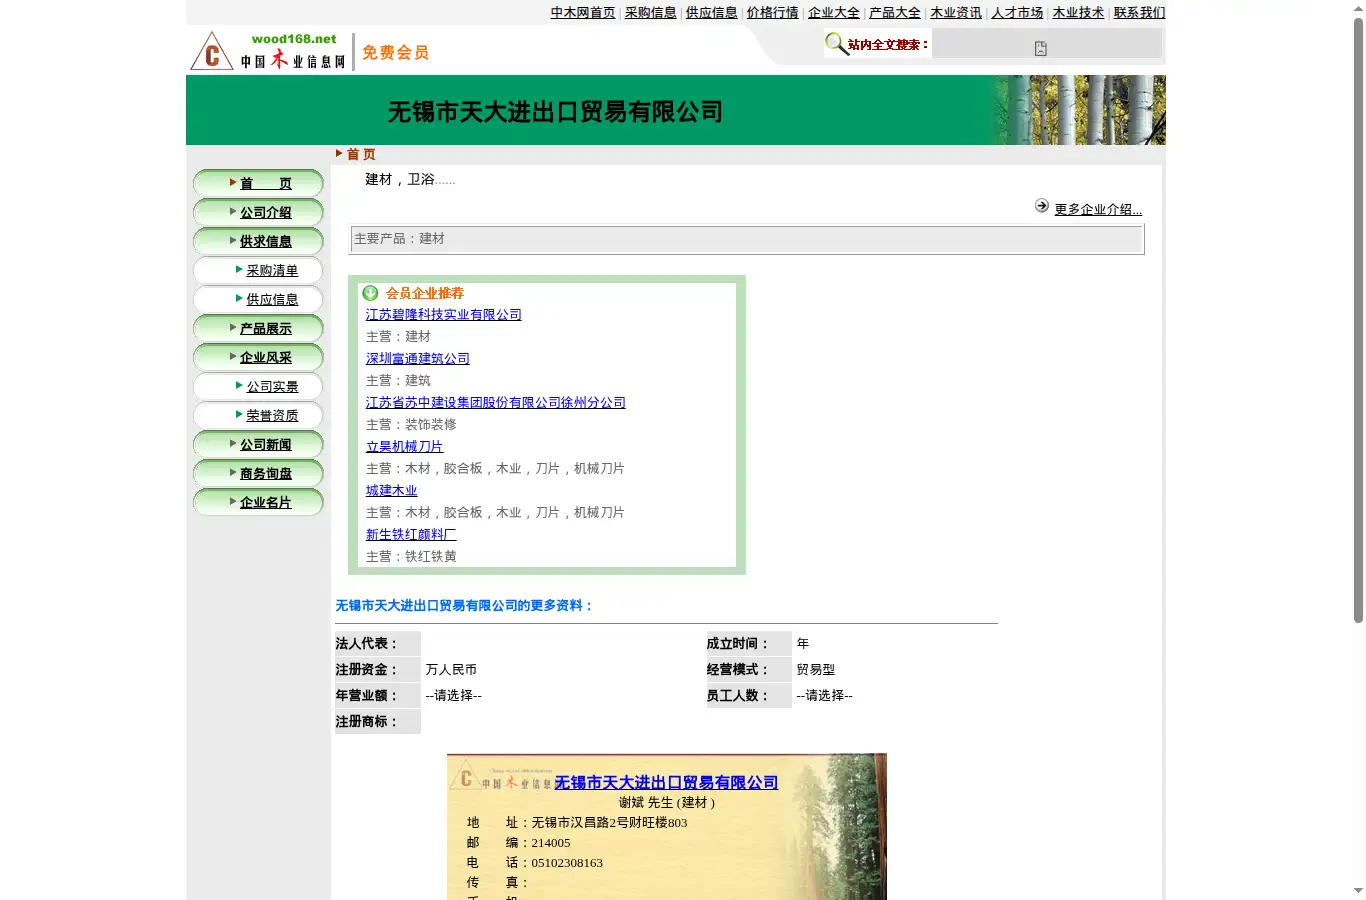The image size is (1366, 900).
Task: Click the 万人民币 registered capital value
Action: coord(451,670)
